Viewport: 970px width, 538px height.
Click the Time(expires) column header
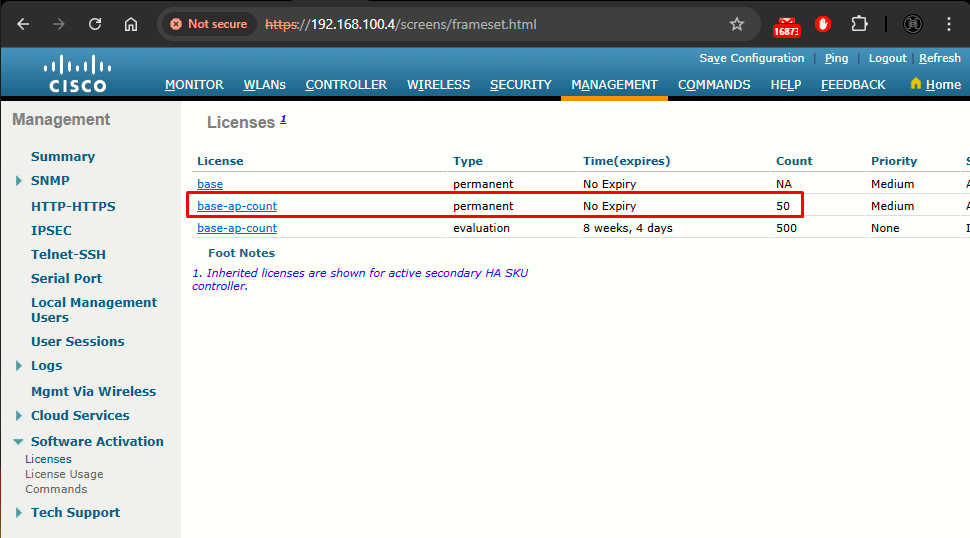[x=626, y=161]
